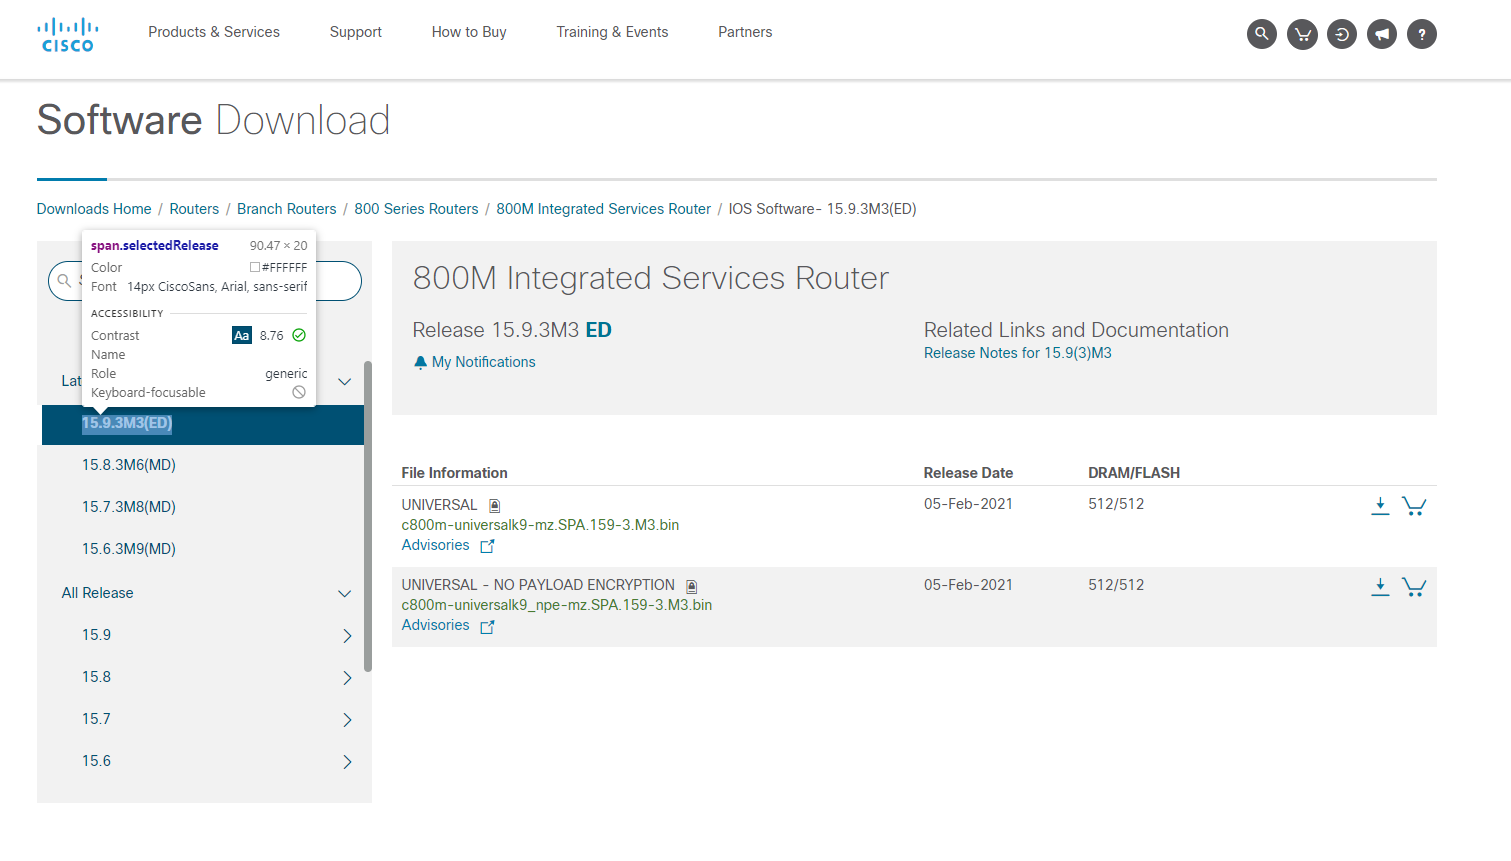Expand the 15.9 release group

(x=347, y=636)
